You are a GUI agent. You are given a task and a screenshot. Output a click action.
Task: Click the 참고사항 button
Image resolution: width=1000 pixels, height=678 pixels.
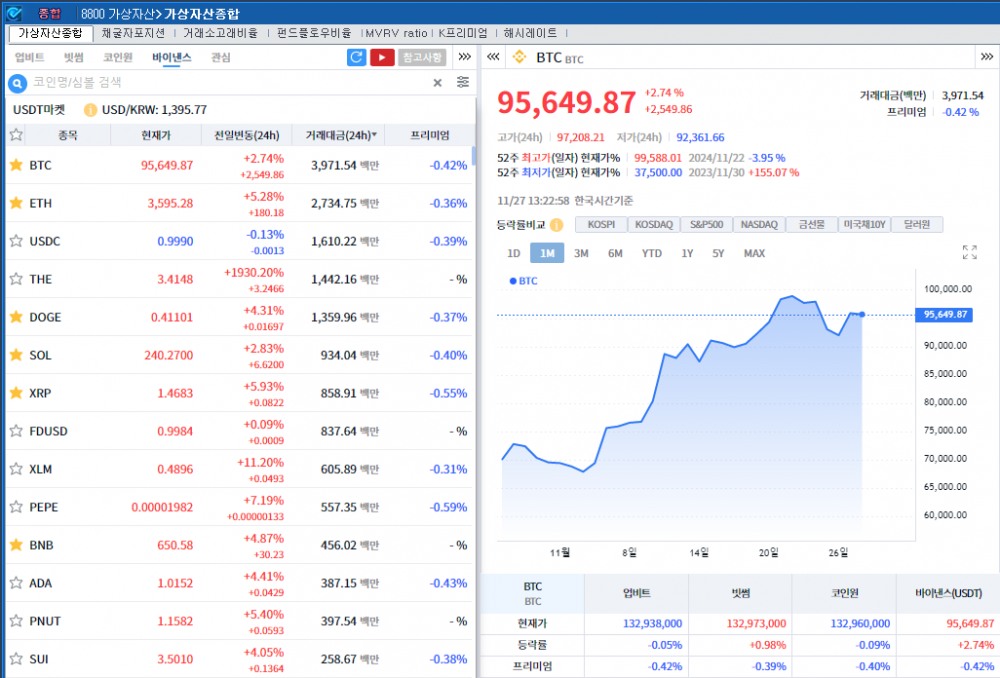click(423, 57)
